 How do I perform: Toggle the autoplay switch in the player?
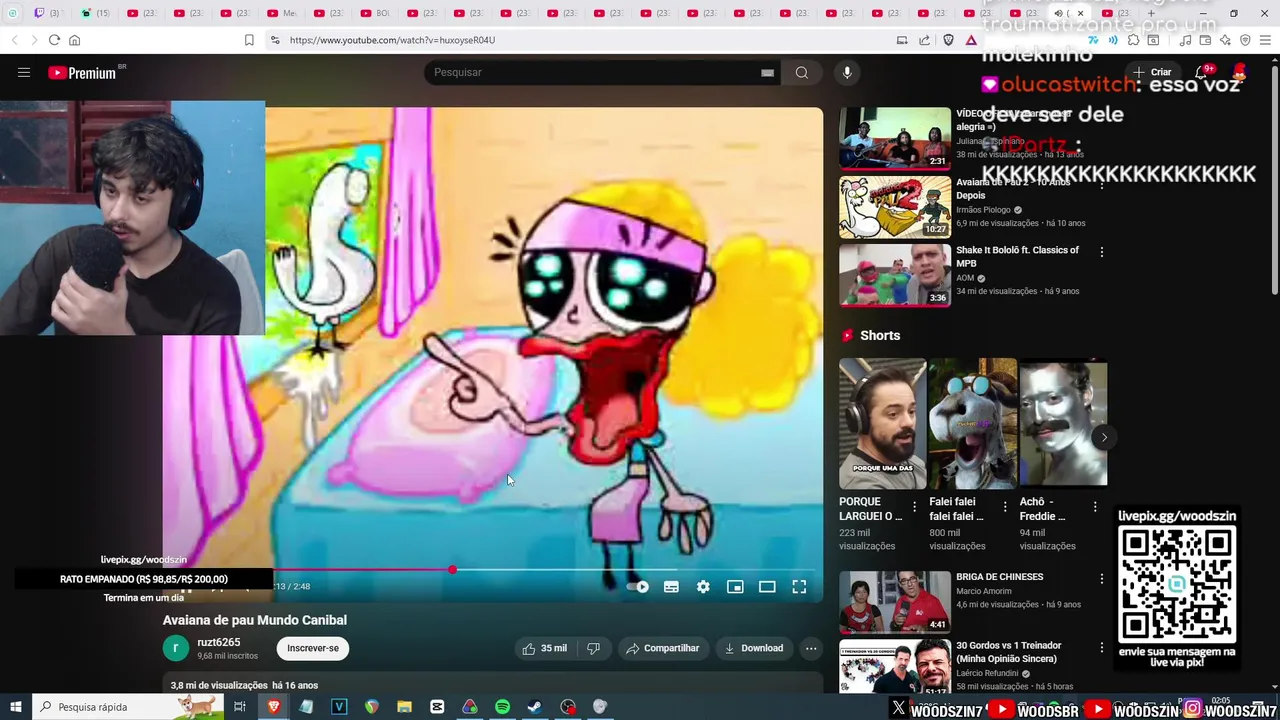click(x=638, y=587)
